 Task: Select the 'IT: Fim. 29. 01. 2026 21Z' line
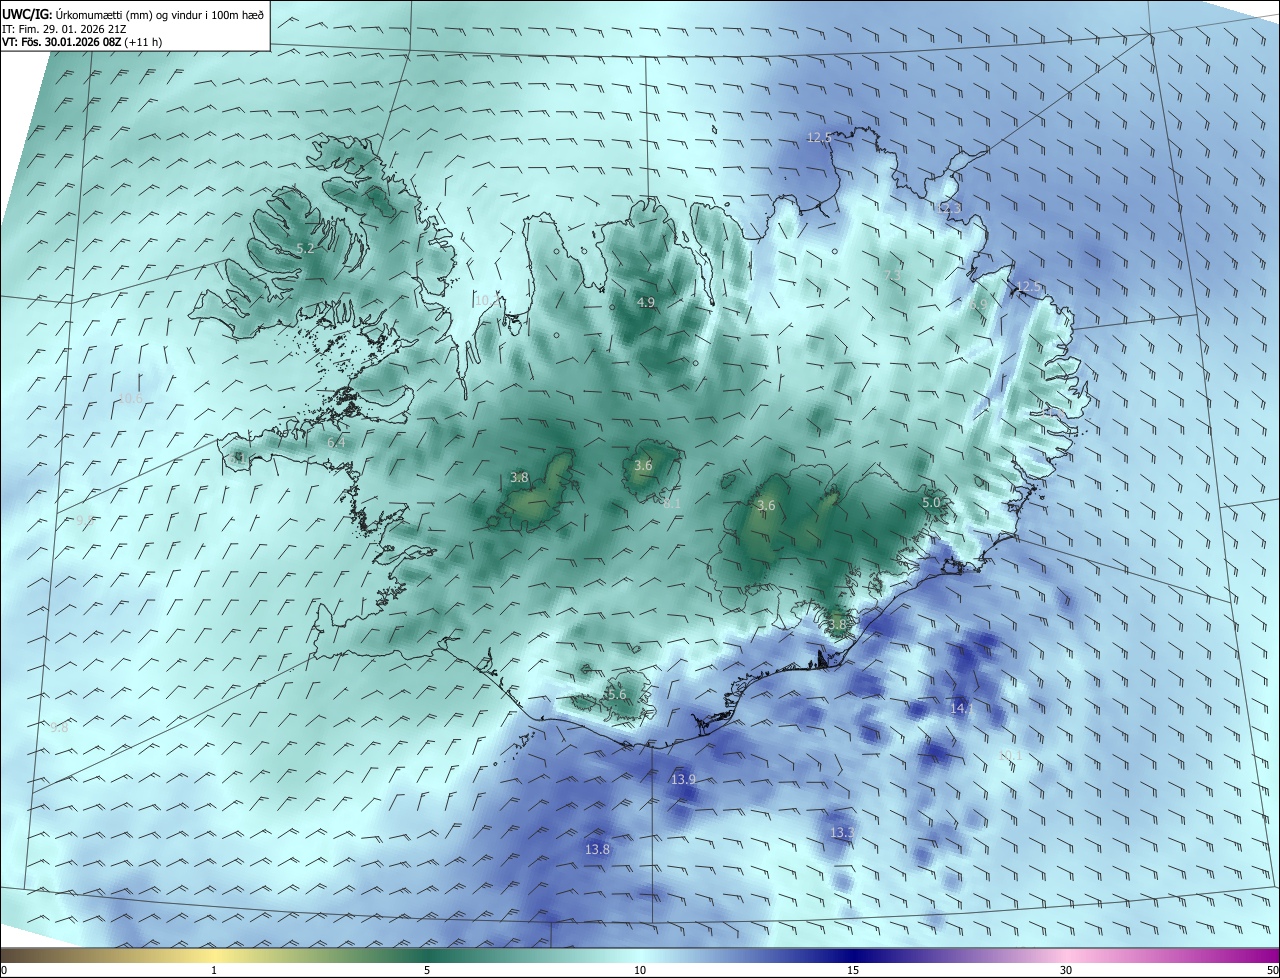[66, 29]
